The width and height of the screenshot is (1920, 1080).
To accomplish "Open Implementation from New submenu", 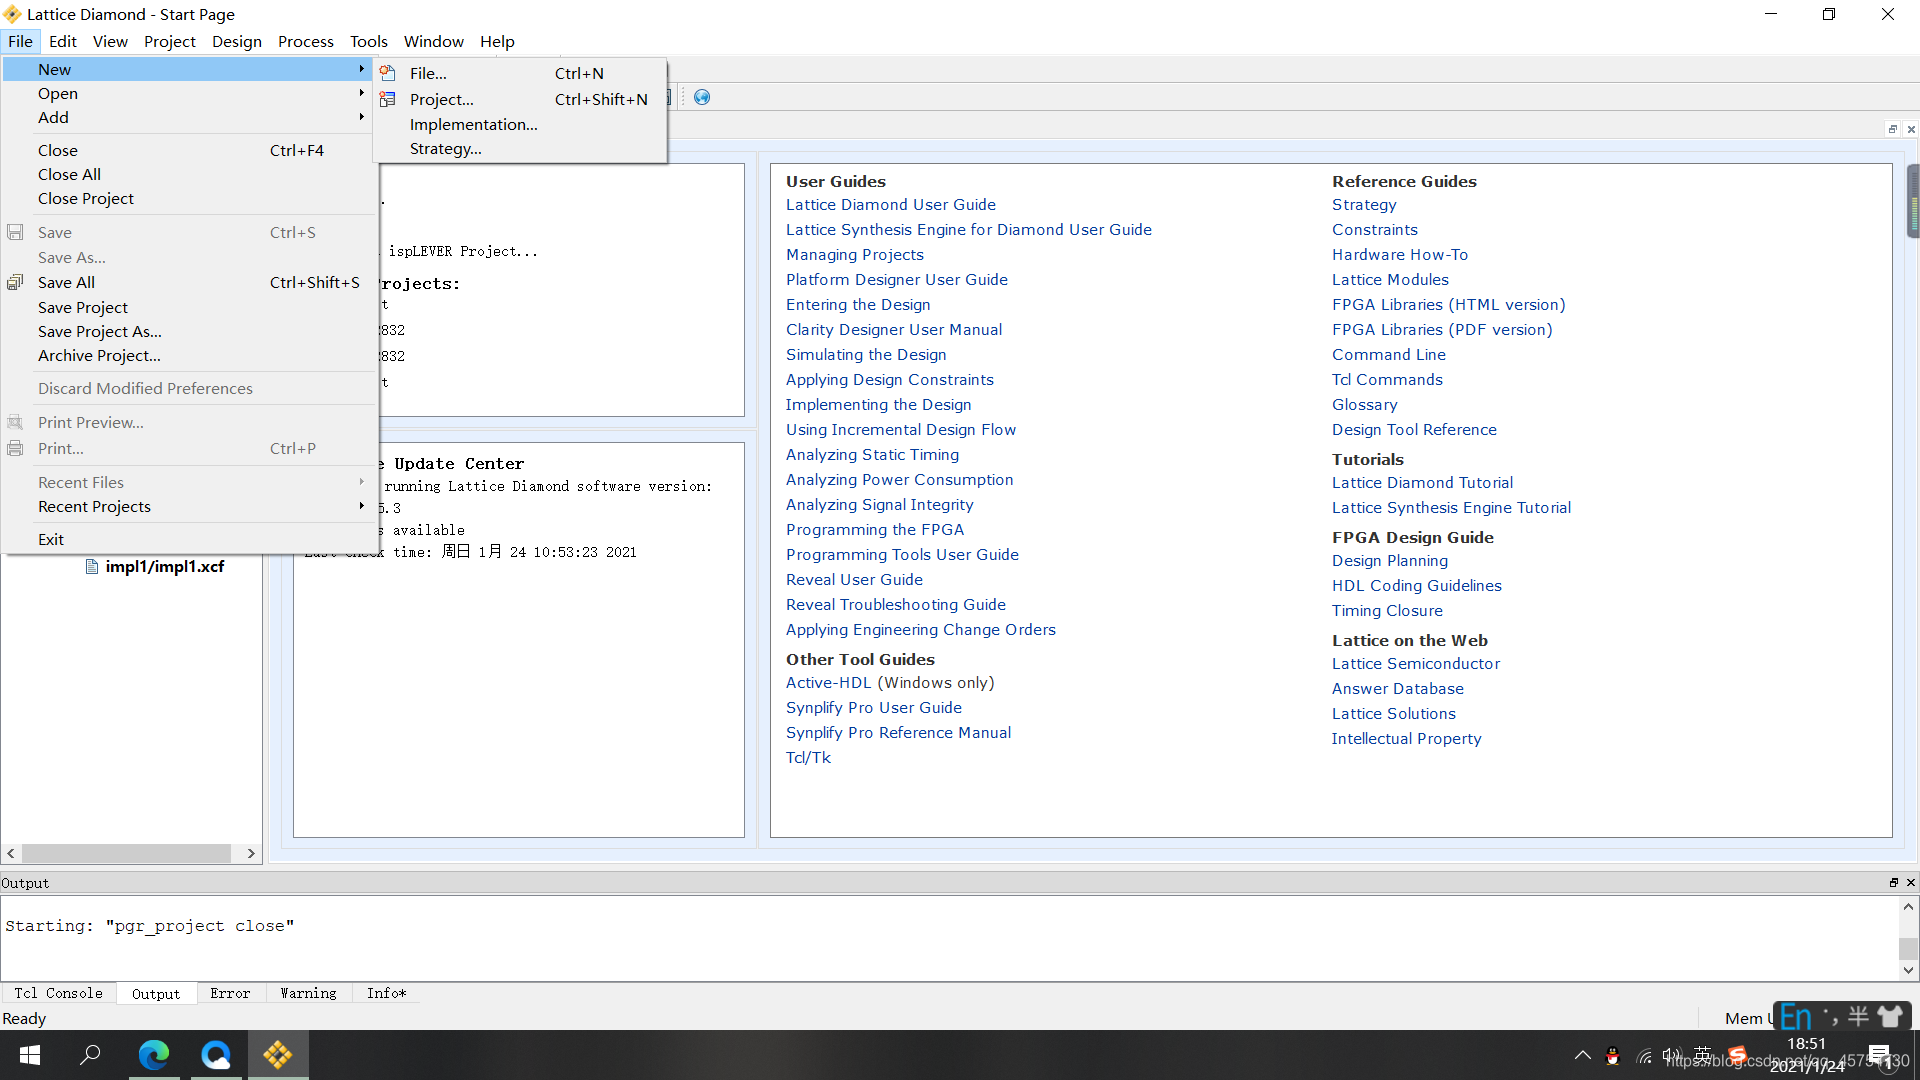I will pyautogui.click(x=472, y=124).
